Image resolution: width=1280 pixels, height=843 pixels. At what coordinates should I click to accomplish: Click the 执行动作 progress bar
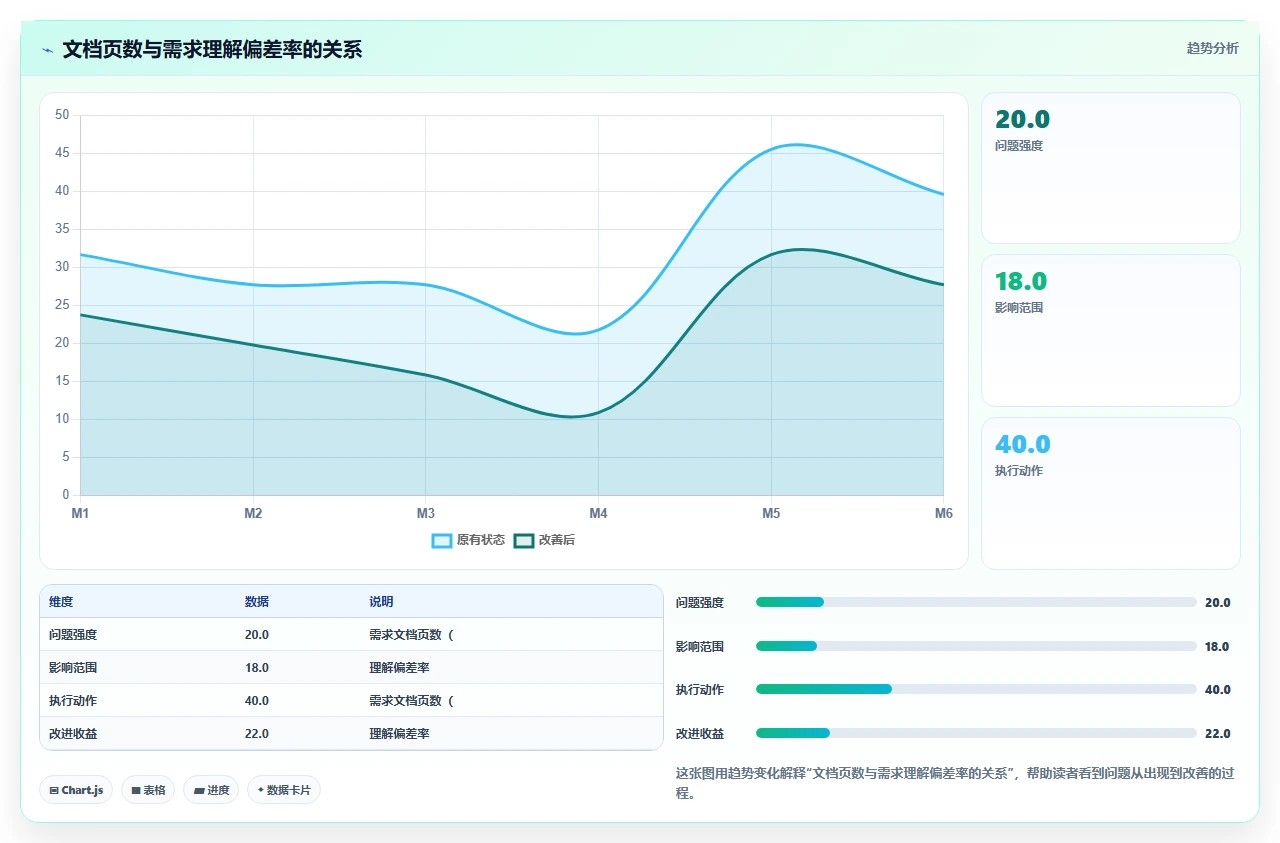[976, 689]
